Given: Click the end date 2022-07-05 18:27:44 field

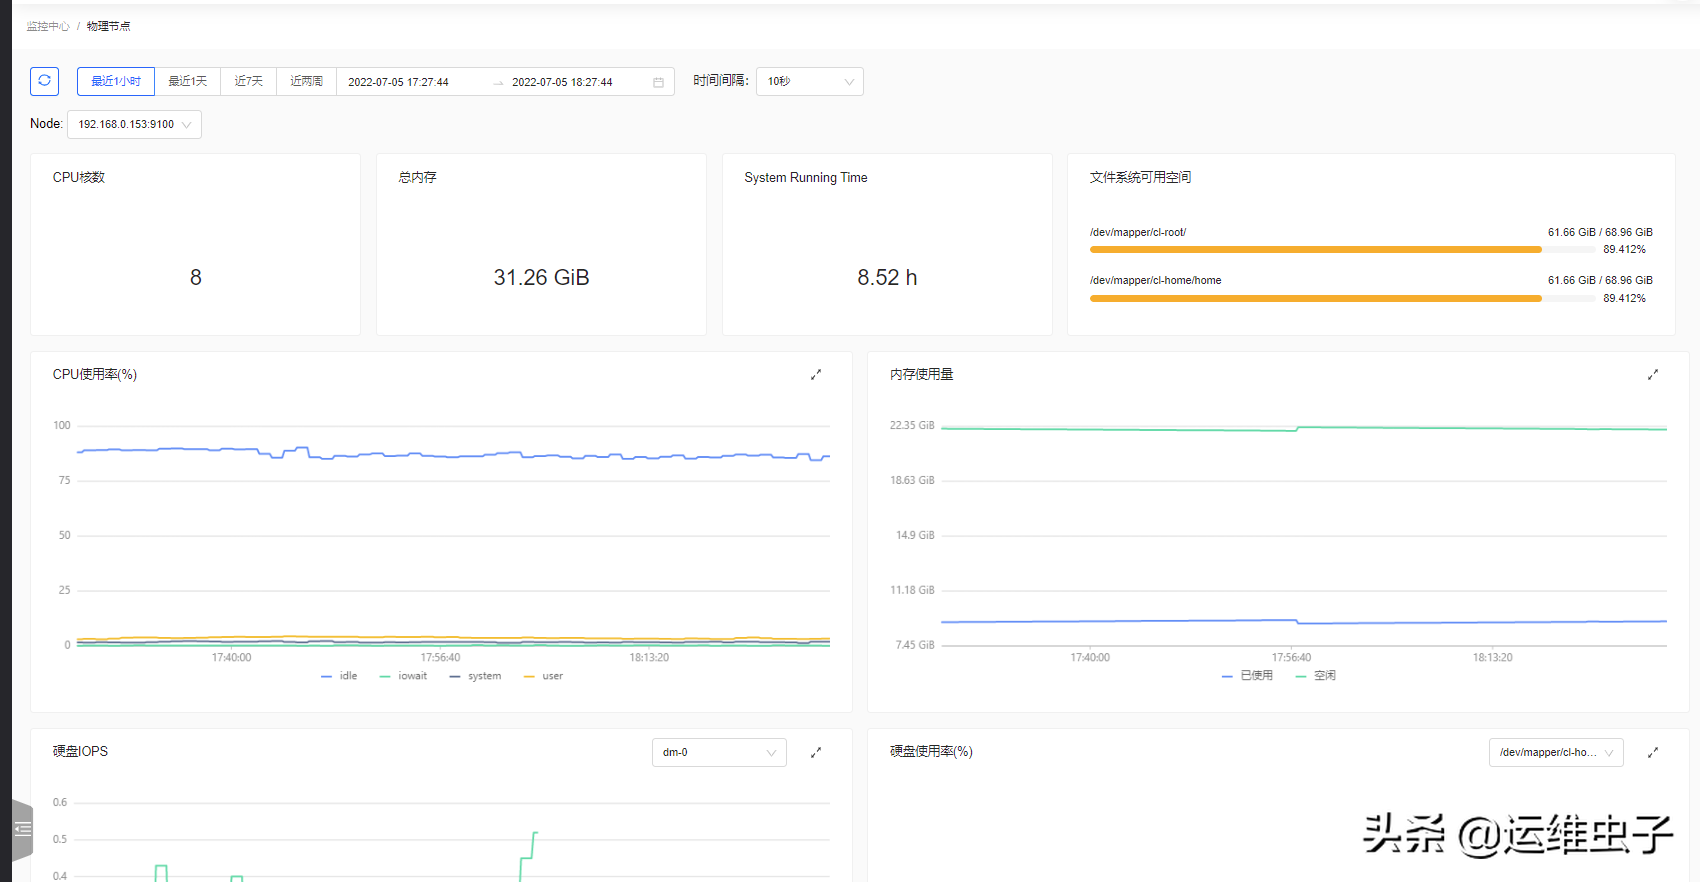Looking at the screenshot, I should point(562,82).
